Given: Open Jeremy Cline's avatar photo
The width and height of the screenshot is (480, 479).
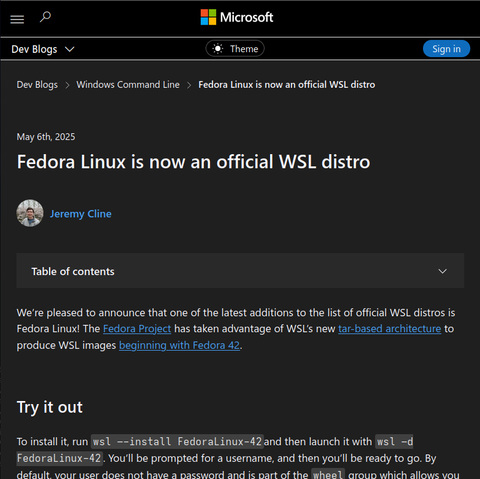Looking at the screenshot, I should click(x=30, y=213).
